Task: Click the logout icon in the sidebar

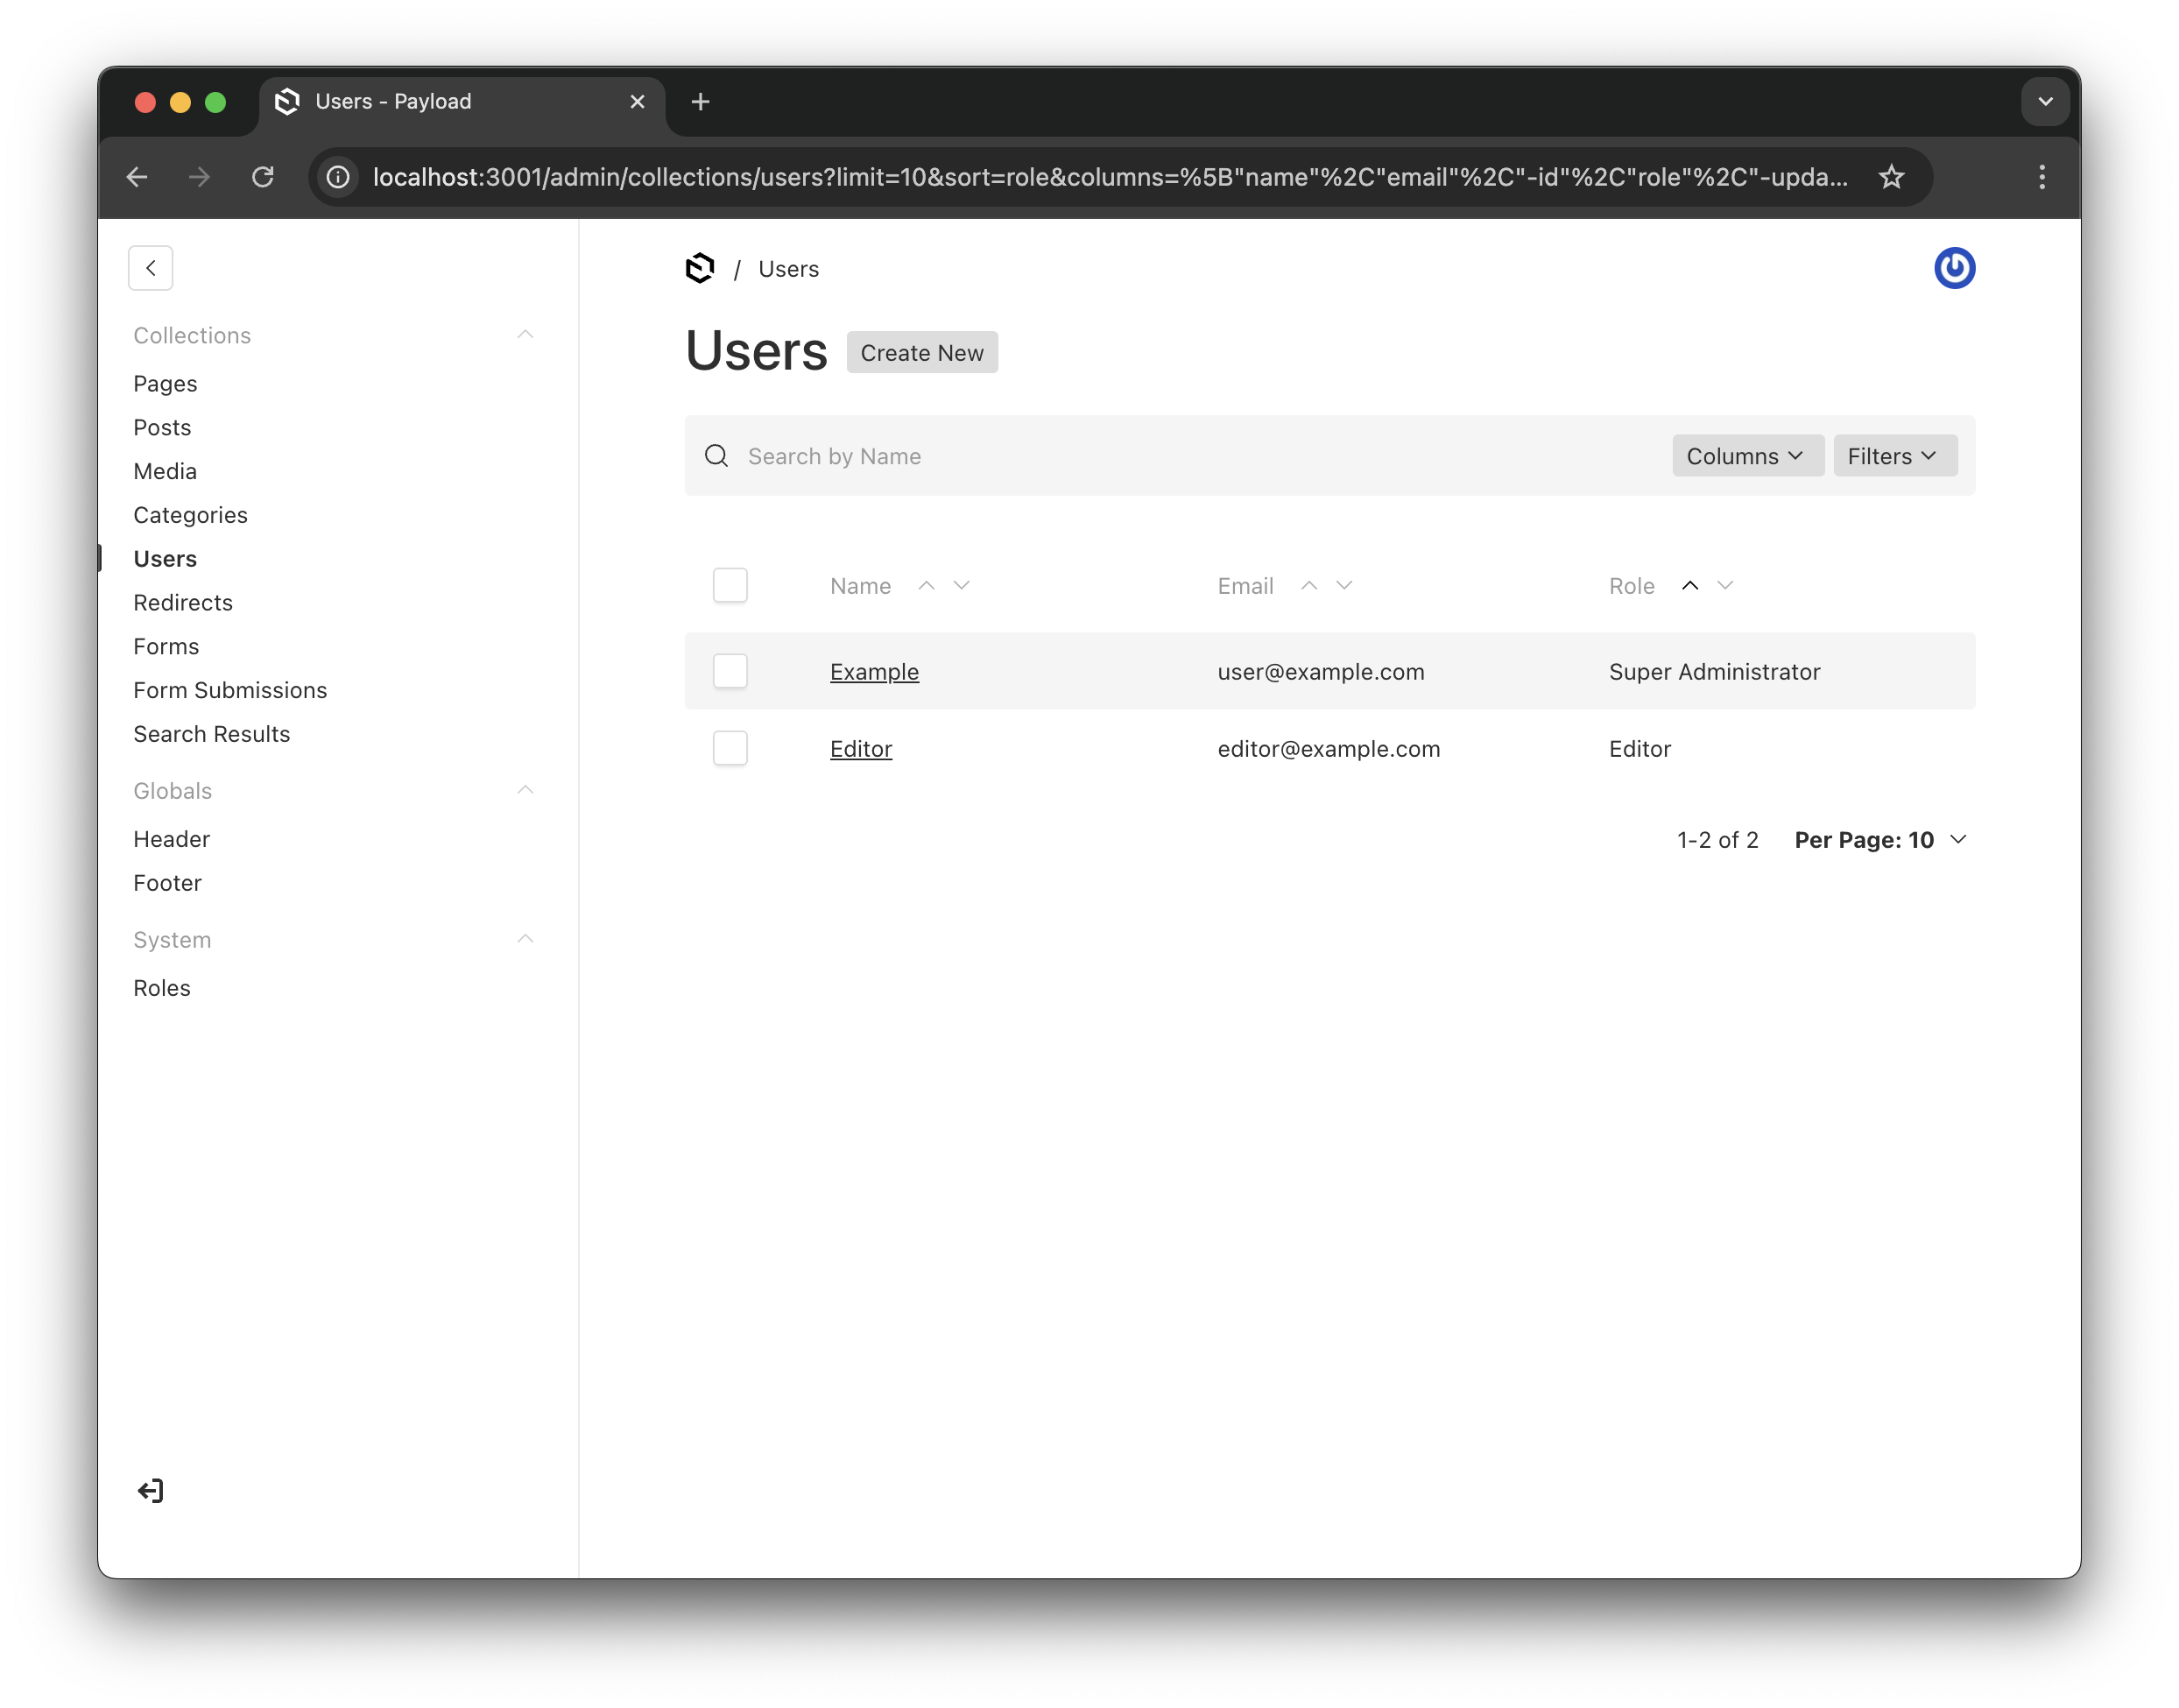Action: [150, 1491]
